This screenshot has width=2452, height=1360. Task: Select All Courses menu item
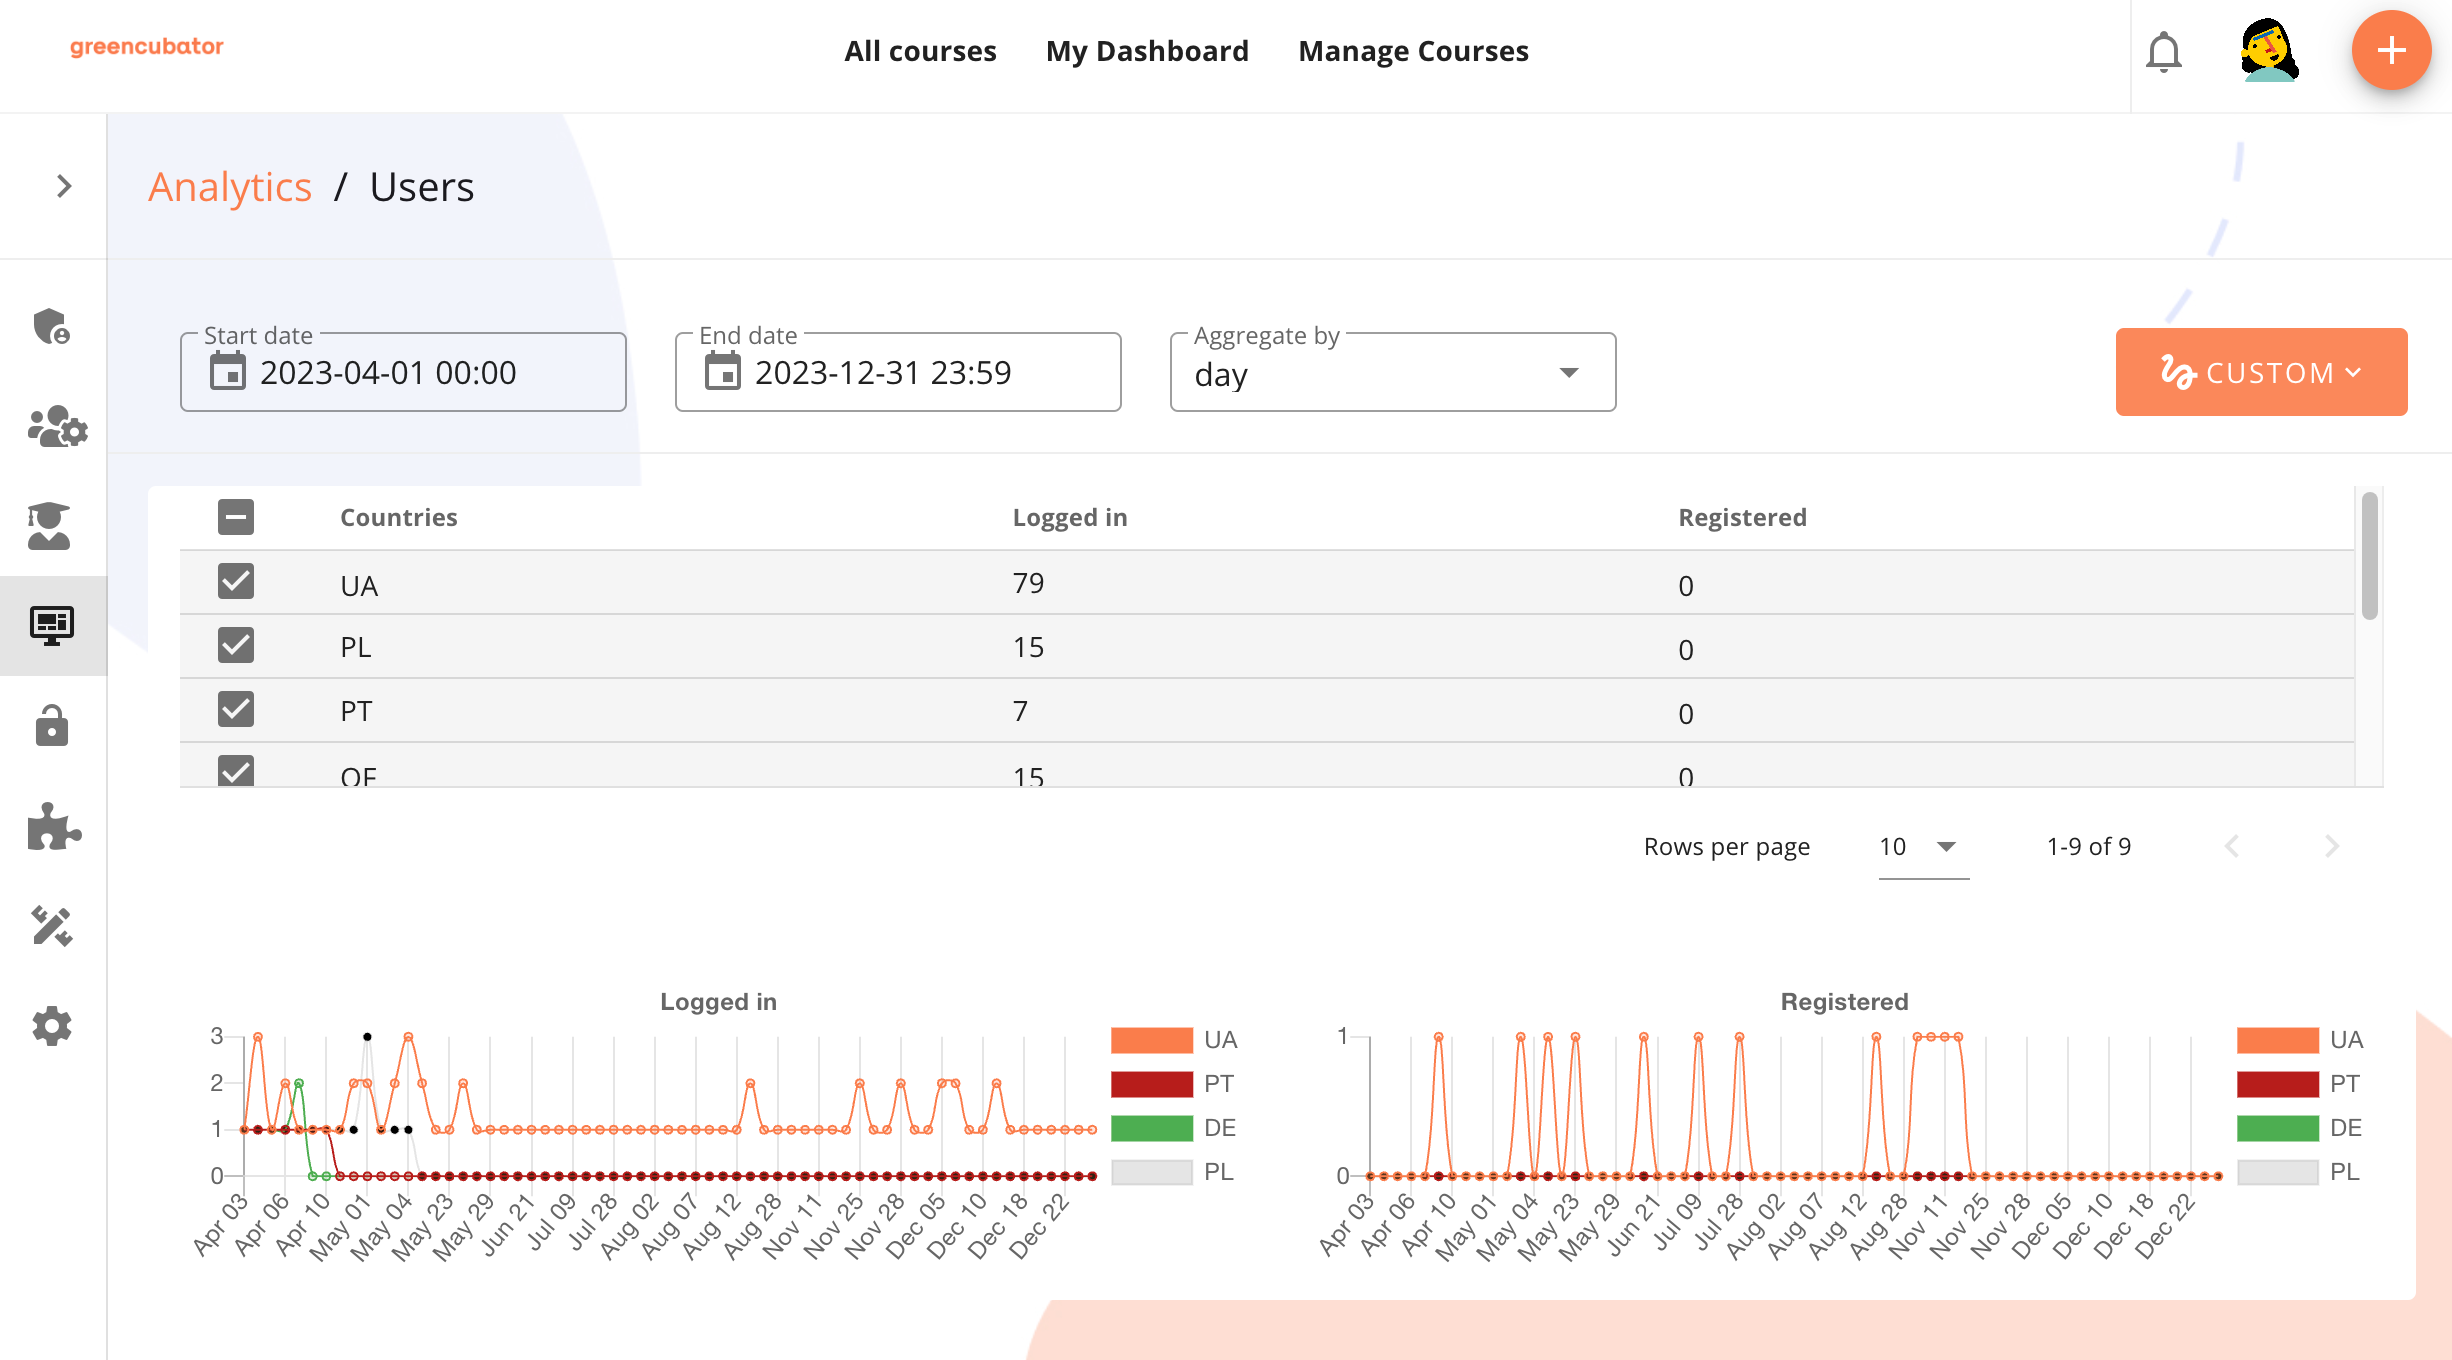tap(920, 50)
